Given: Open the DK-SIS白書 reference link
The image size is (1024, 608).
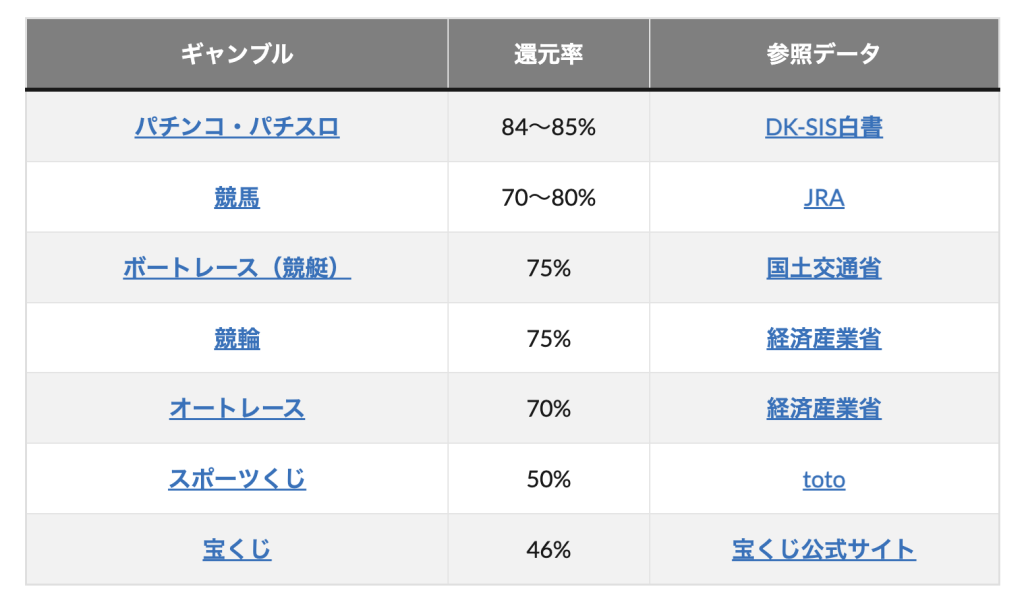Looking at the screenshot, I should (824, 127).
